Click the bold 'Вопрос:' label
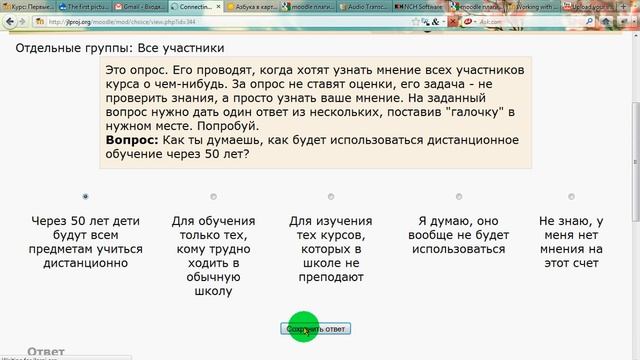The height and width of the screenshot is (360, 640). tap(132, 140)
